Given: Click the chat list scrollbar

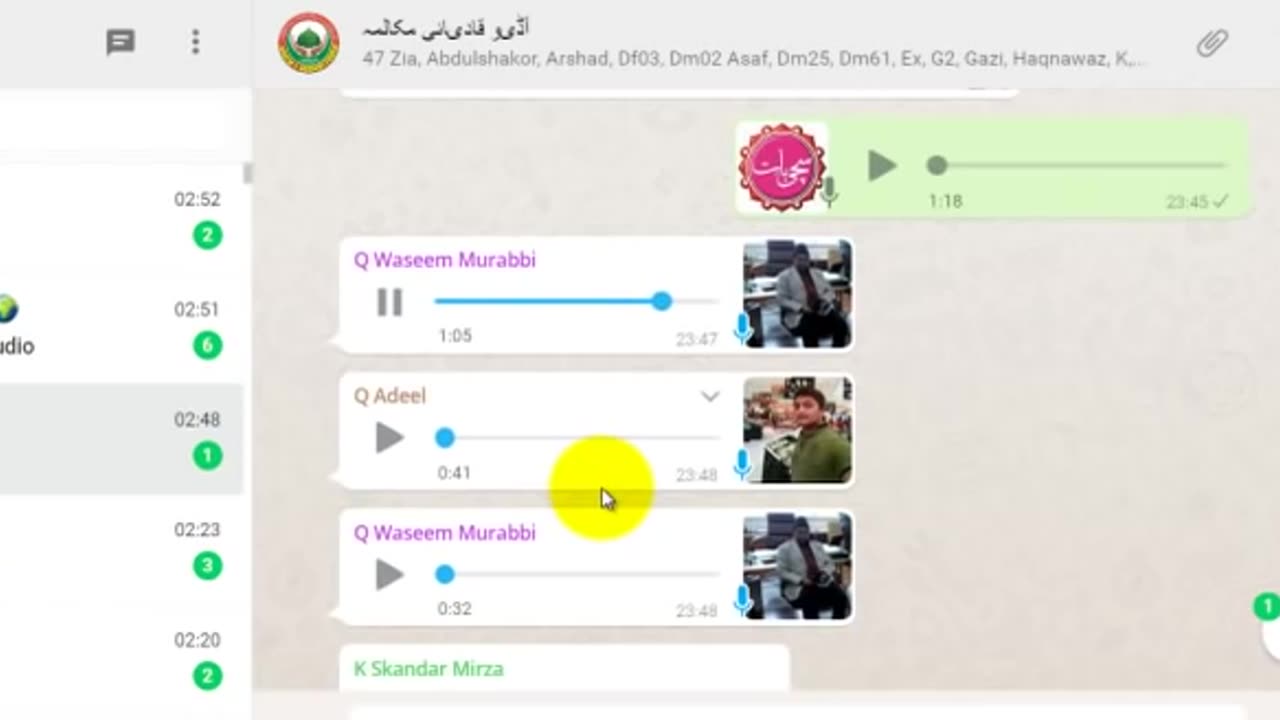Looking at the screenshot, I should click(x=247, y=173).
